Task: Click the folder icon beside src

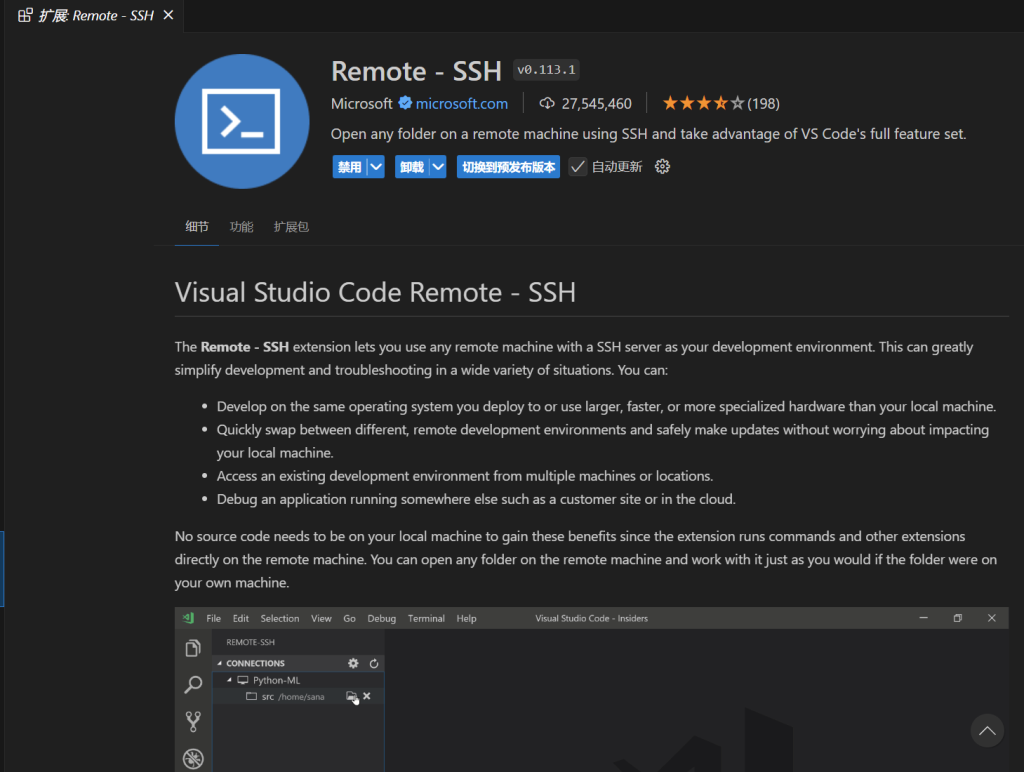Action: 251,696
